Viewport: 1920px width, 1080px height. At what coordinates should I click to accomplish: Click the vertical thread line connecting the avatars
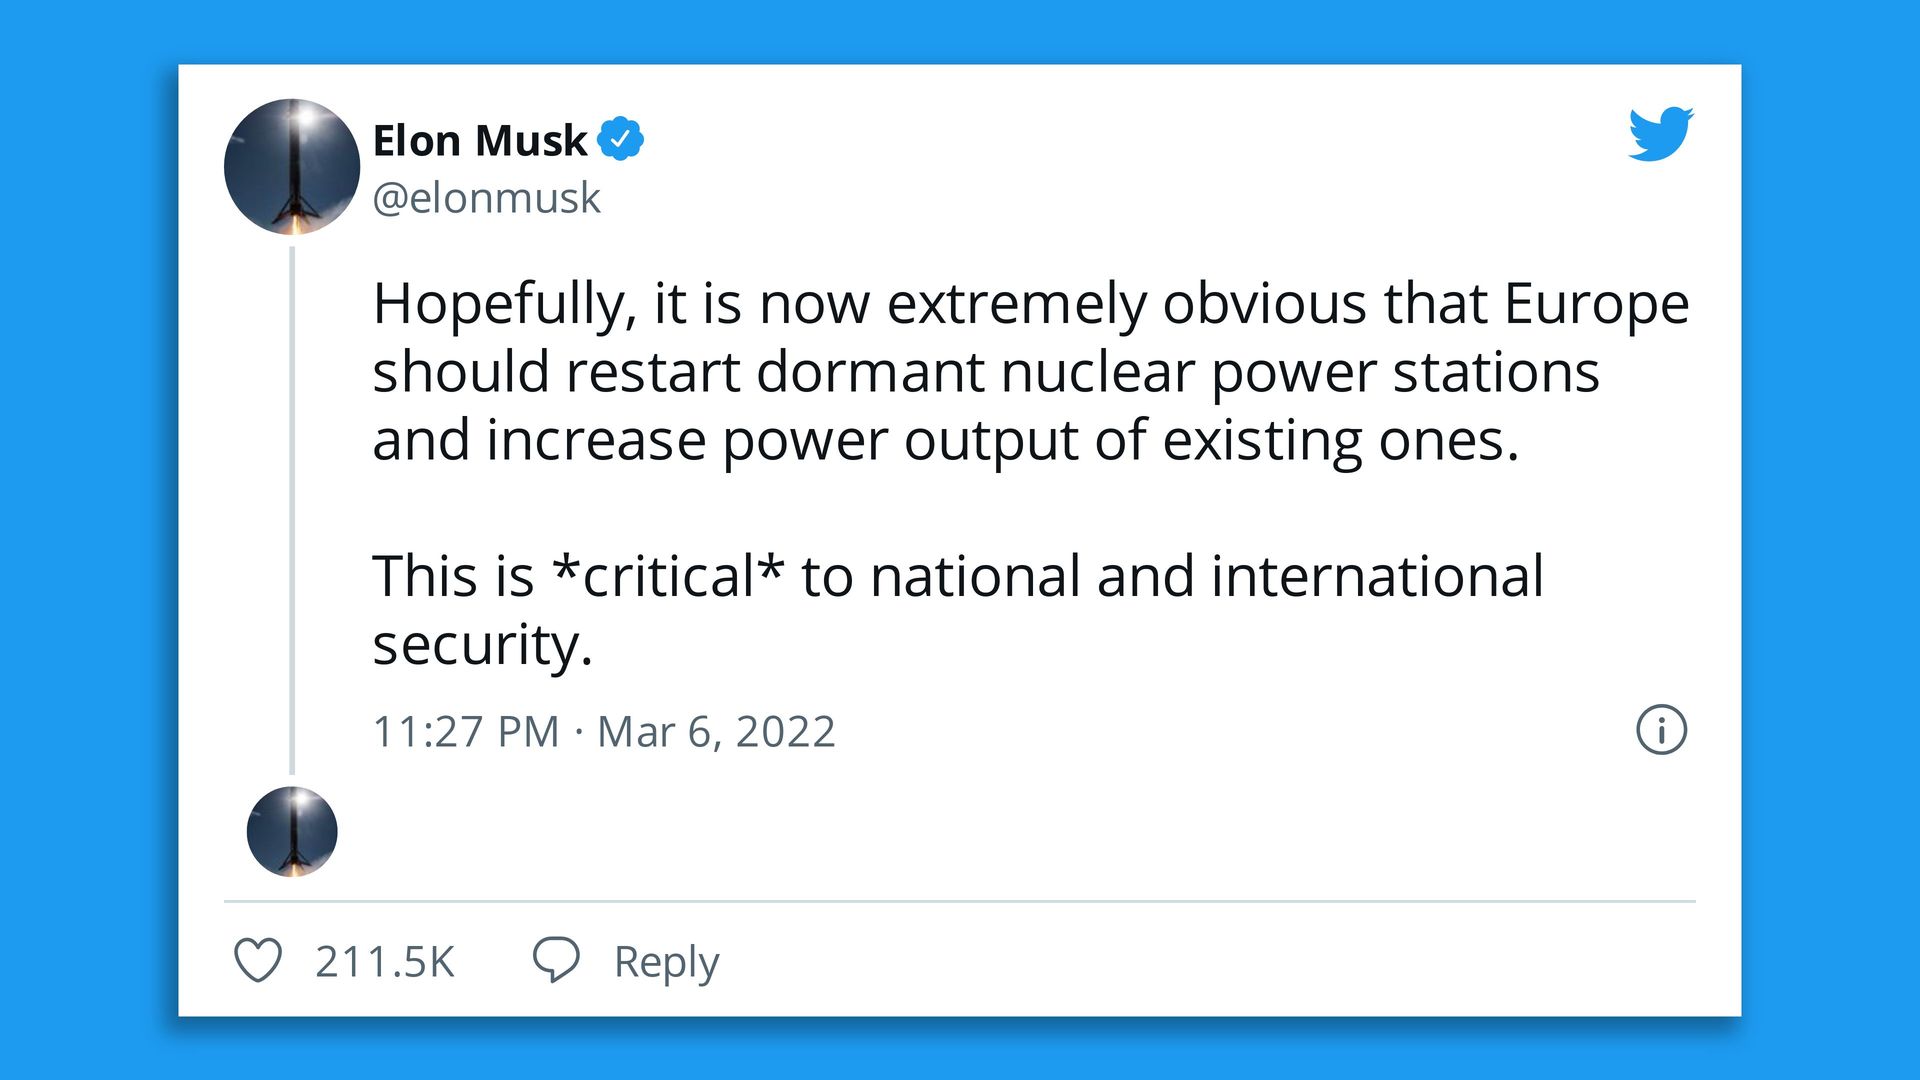292,510
